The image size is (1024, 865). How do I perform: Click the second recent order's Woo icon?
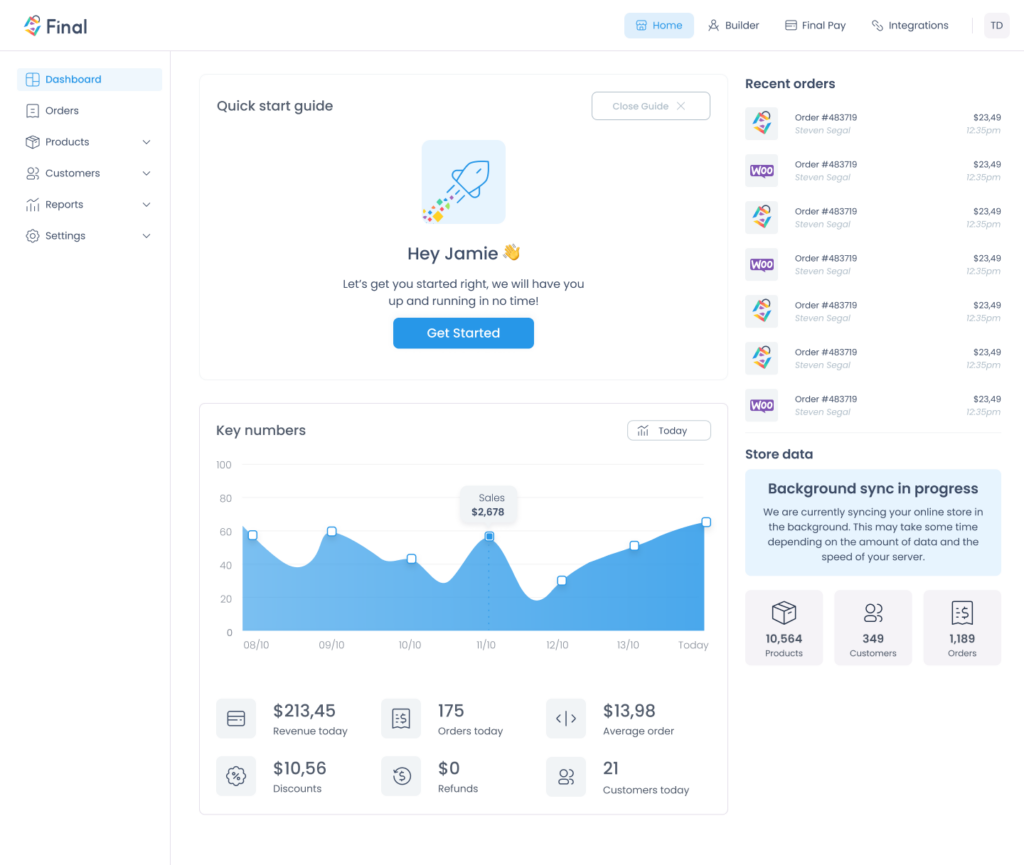(x=761, y=170)
